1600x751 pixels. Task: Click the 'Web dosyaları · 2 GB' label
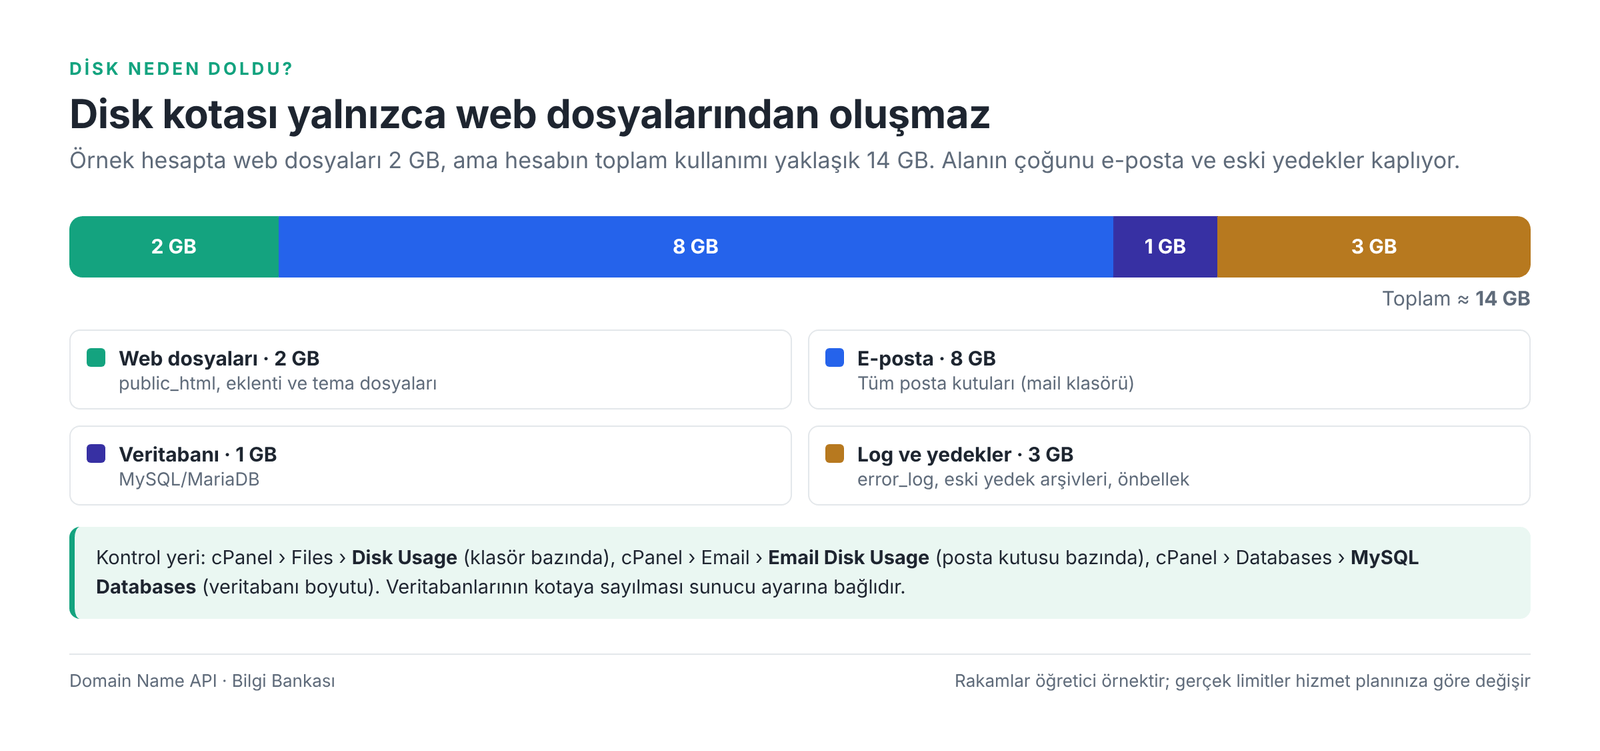click(219, 358)
